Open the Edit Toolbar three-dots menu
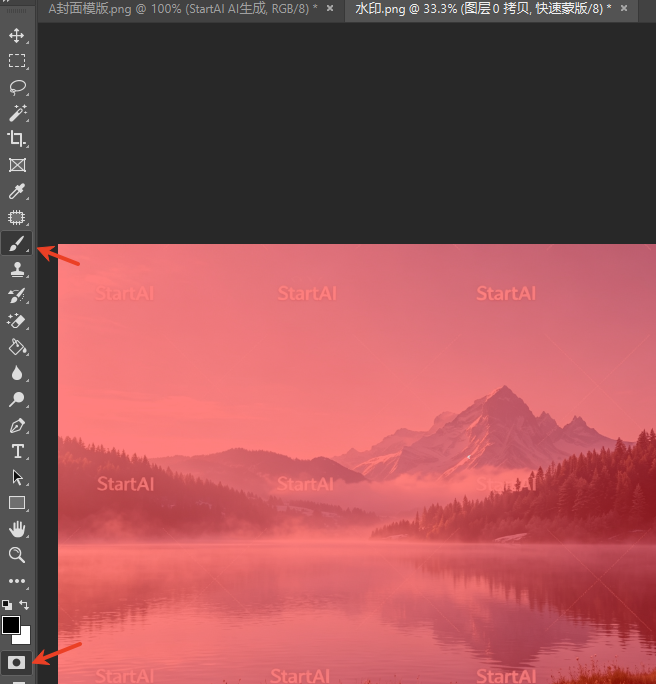 pos(17,581)
